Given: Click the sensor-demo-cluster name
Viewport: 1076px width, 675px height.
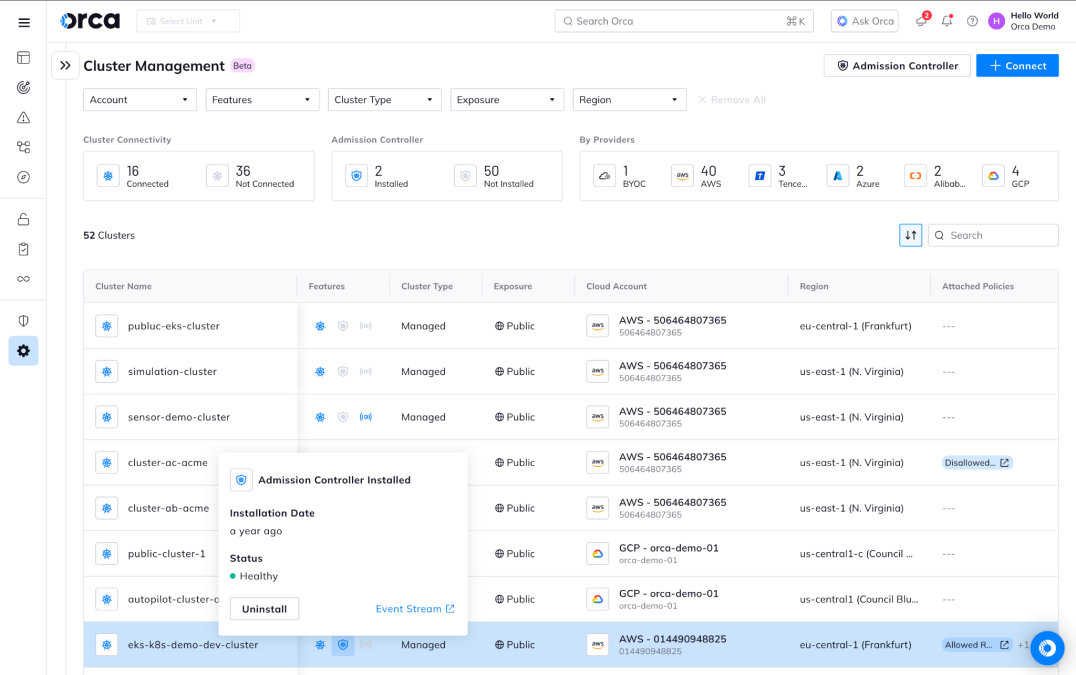Looking at the screenshot, I should tap(178, 417).
